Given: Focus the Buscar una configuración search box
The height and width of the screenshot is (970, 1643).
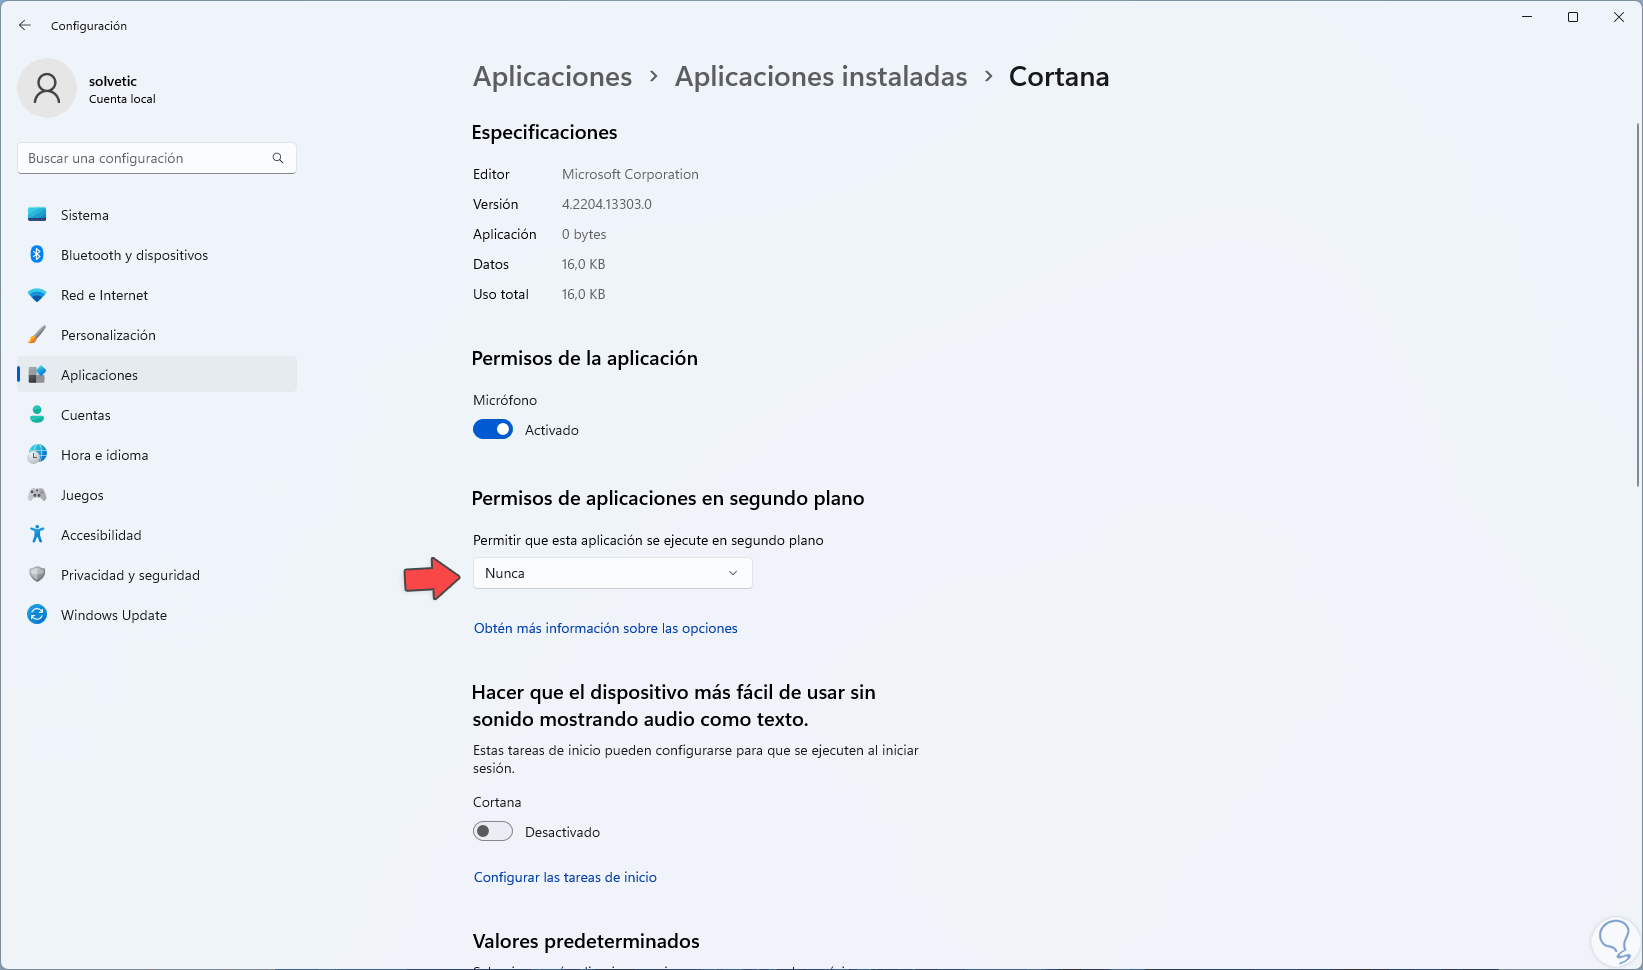Looking at the screenshot, I should click(x=157, y=158).
